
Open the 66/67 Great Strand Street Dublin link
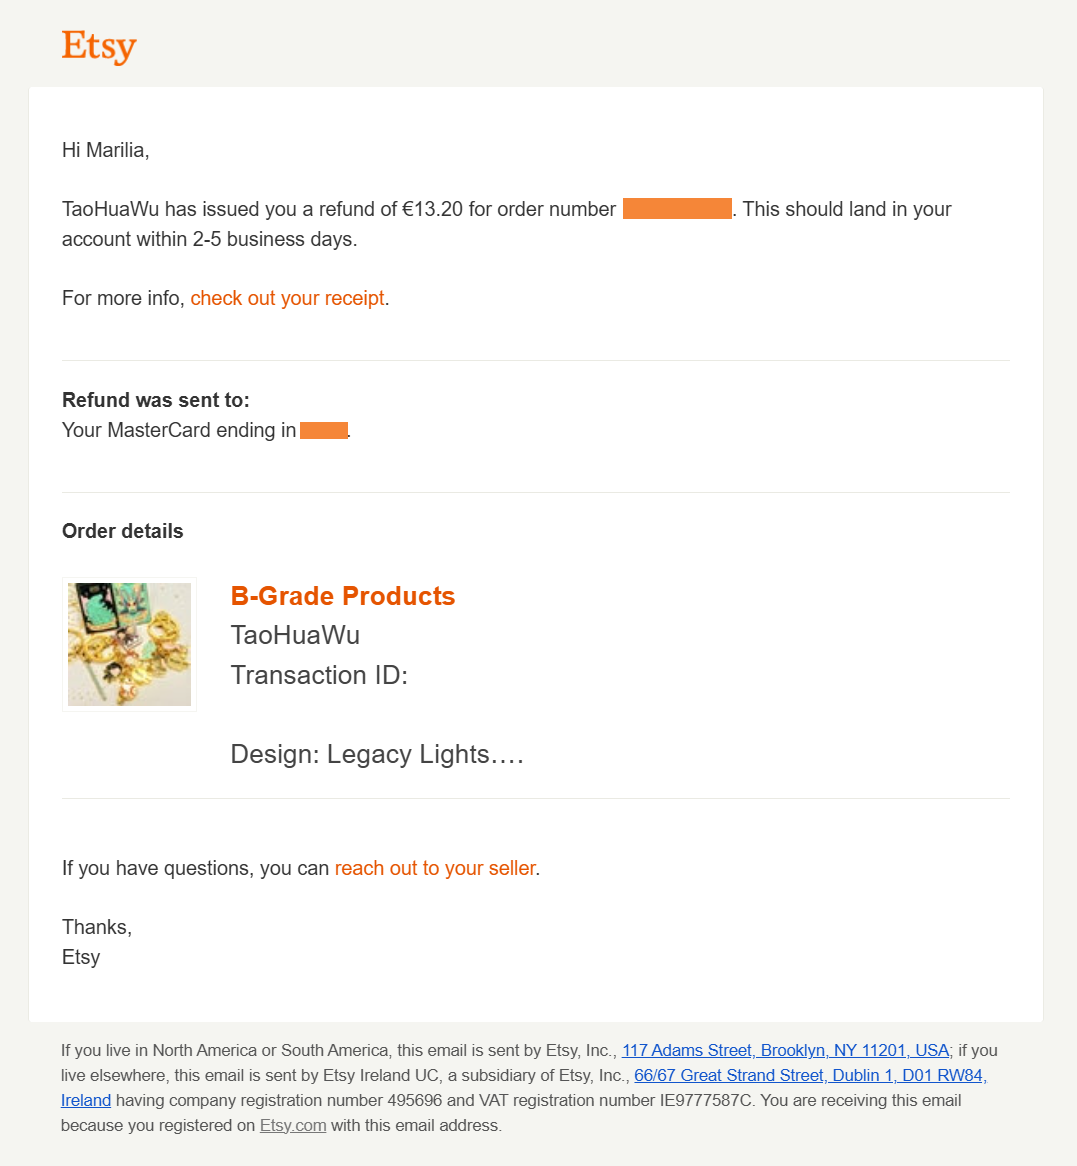810,1075
